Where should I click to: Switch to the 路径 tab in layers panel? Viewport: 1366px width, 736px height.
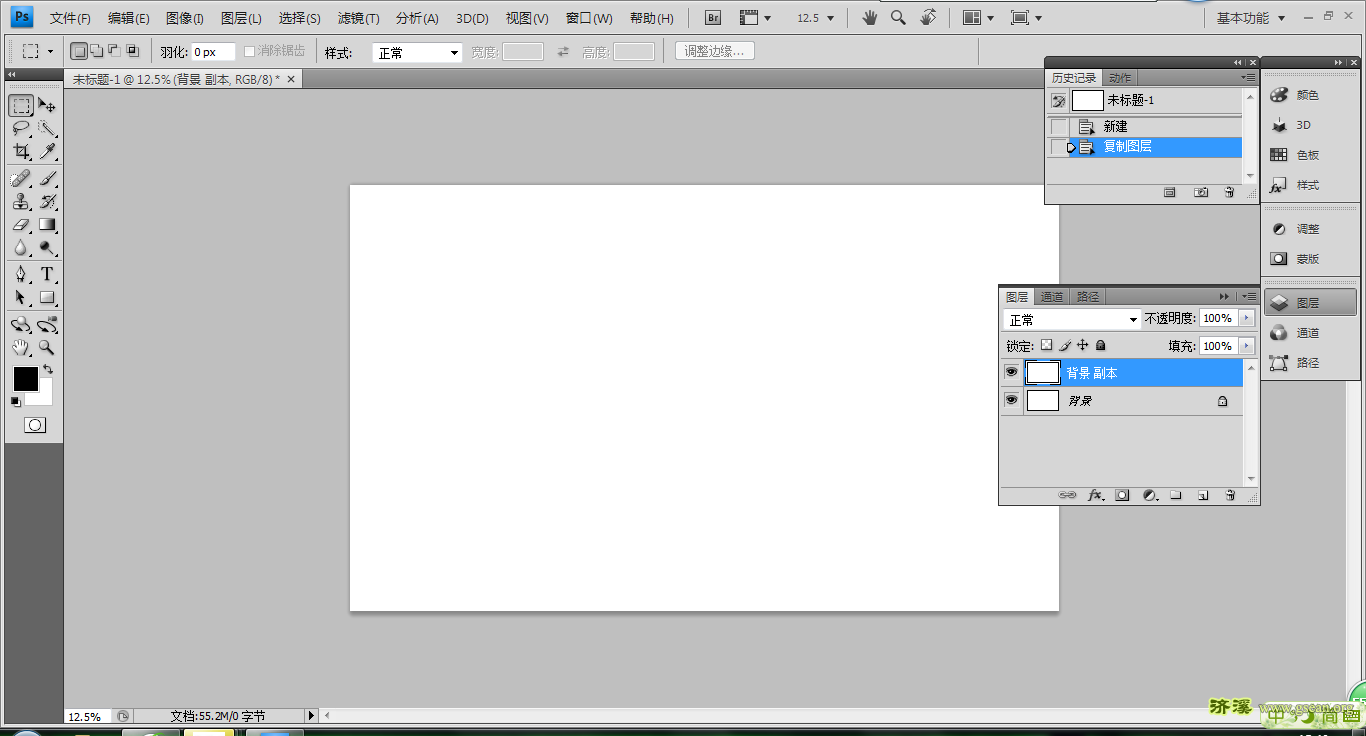1088,297
